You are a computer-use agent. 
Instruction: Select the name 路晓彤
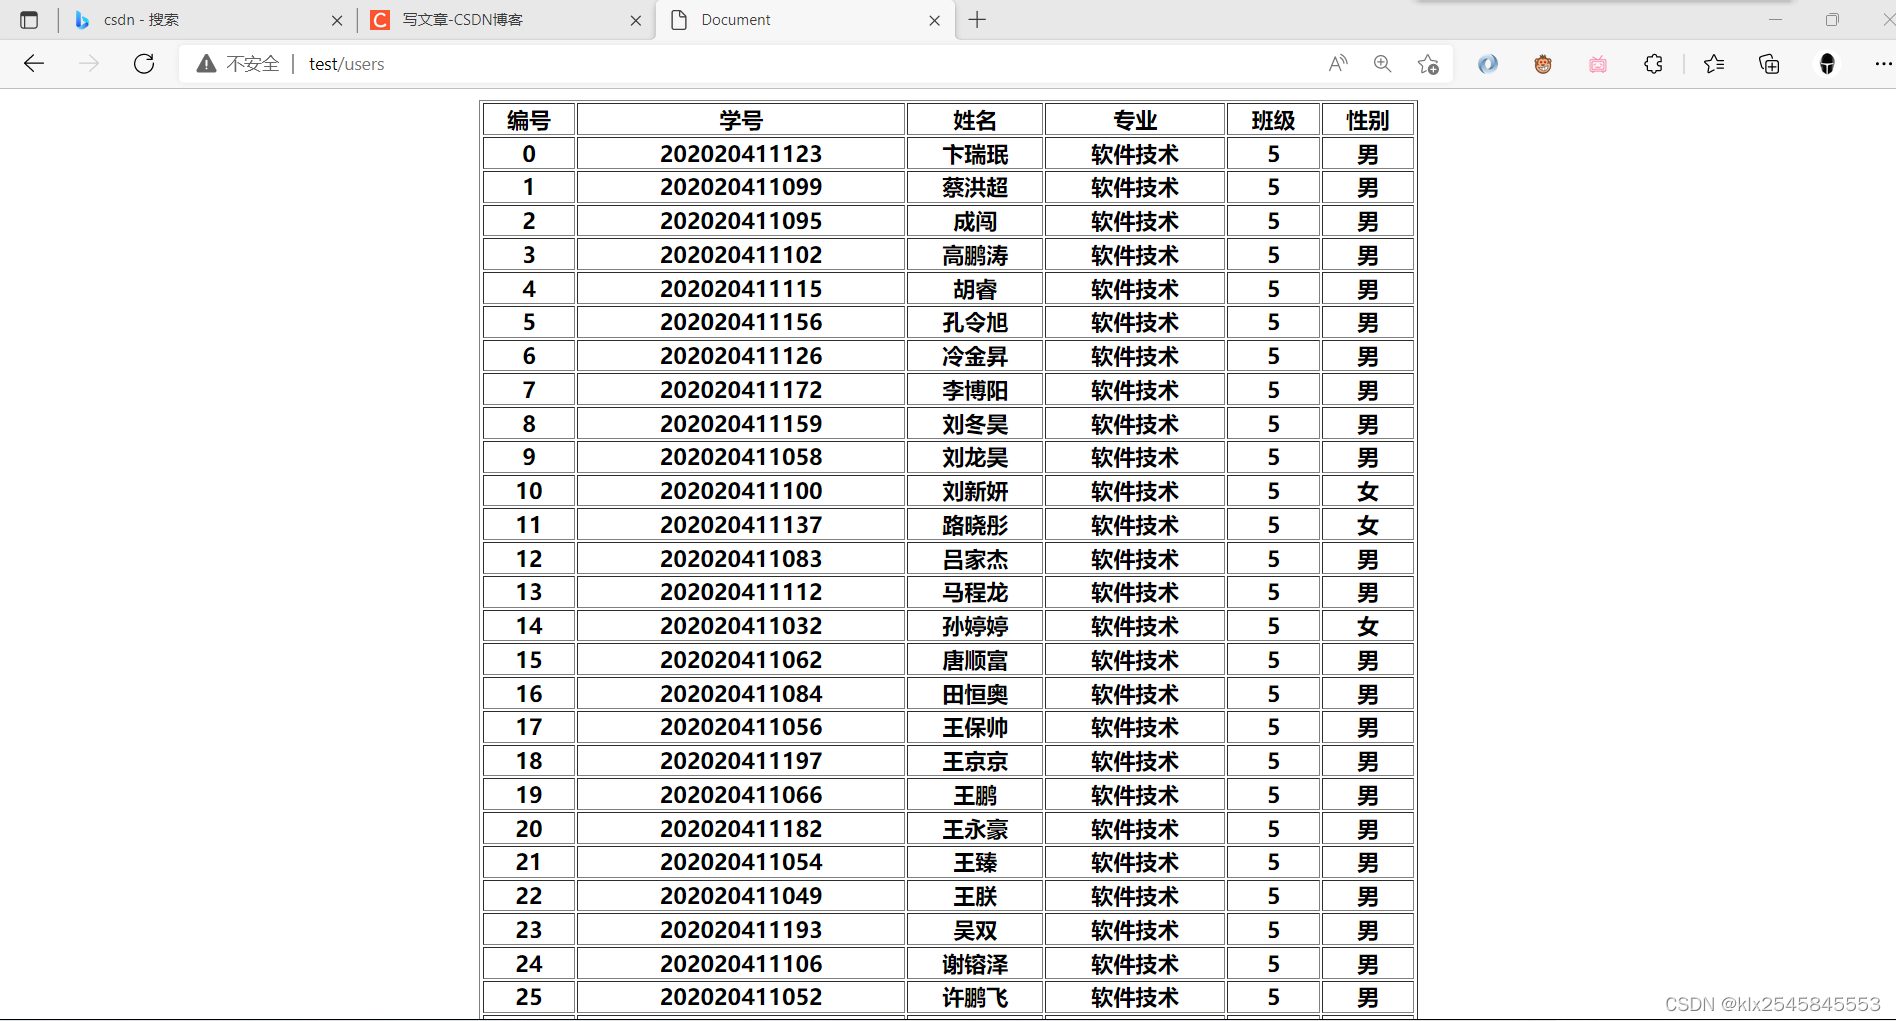pos(975,525)
